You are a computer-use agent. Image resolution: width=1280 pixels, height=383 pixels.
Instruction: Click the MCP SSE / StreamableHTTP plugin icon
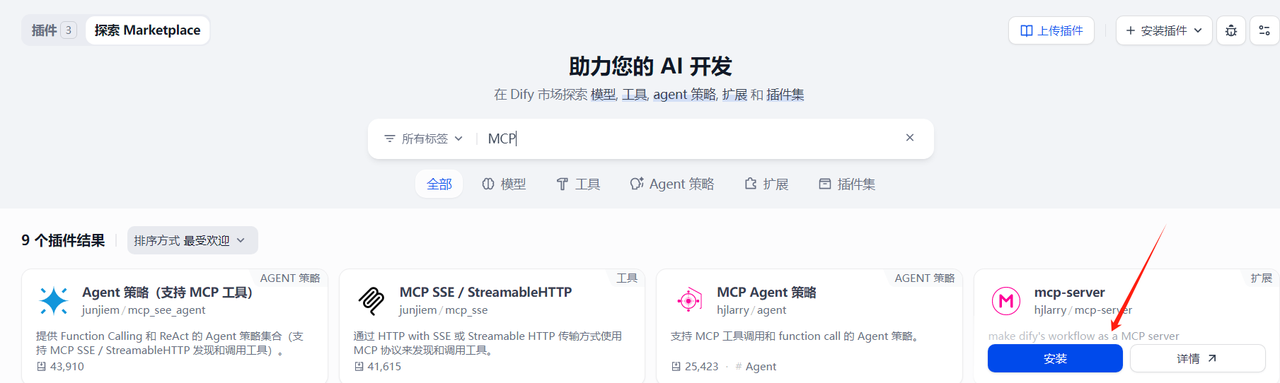371,300
